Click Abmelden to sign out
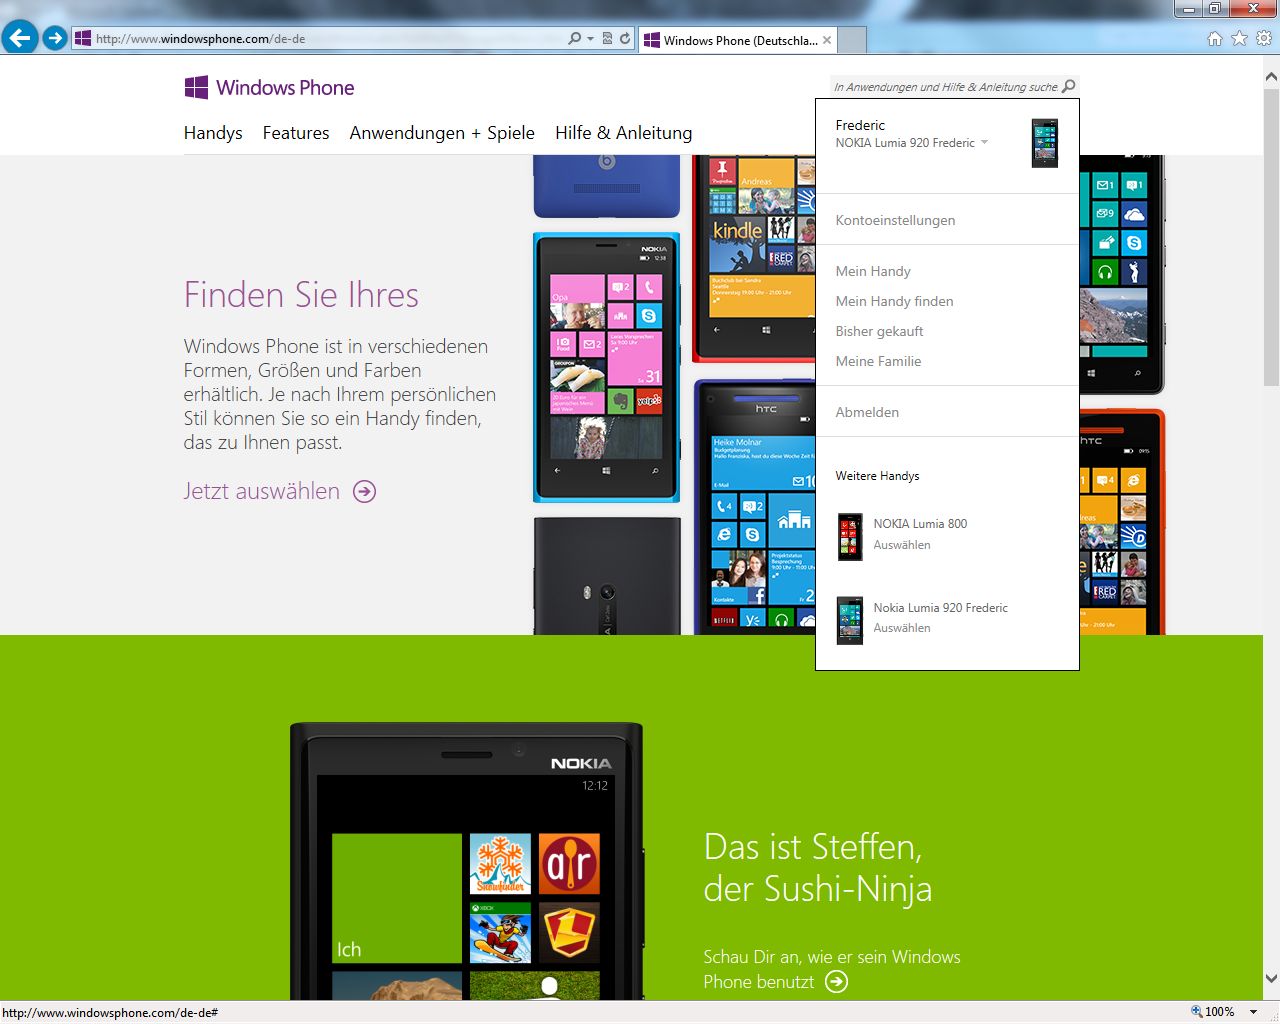The image size is (1280, 1024). click(867, 412)
